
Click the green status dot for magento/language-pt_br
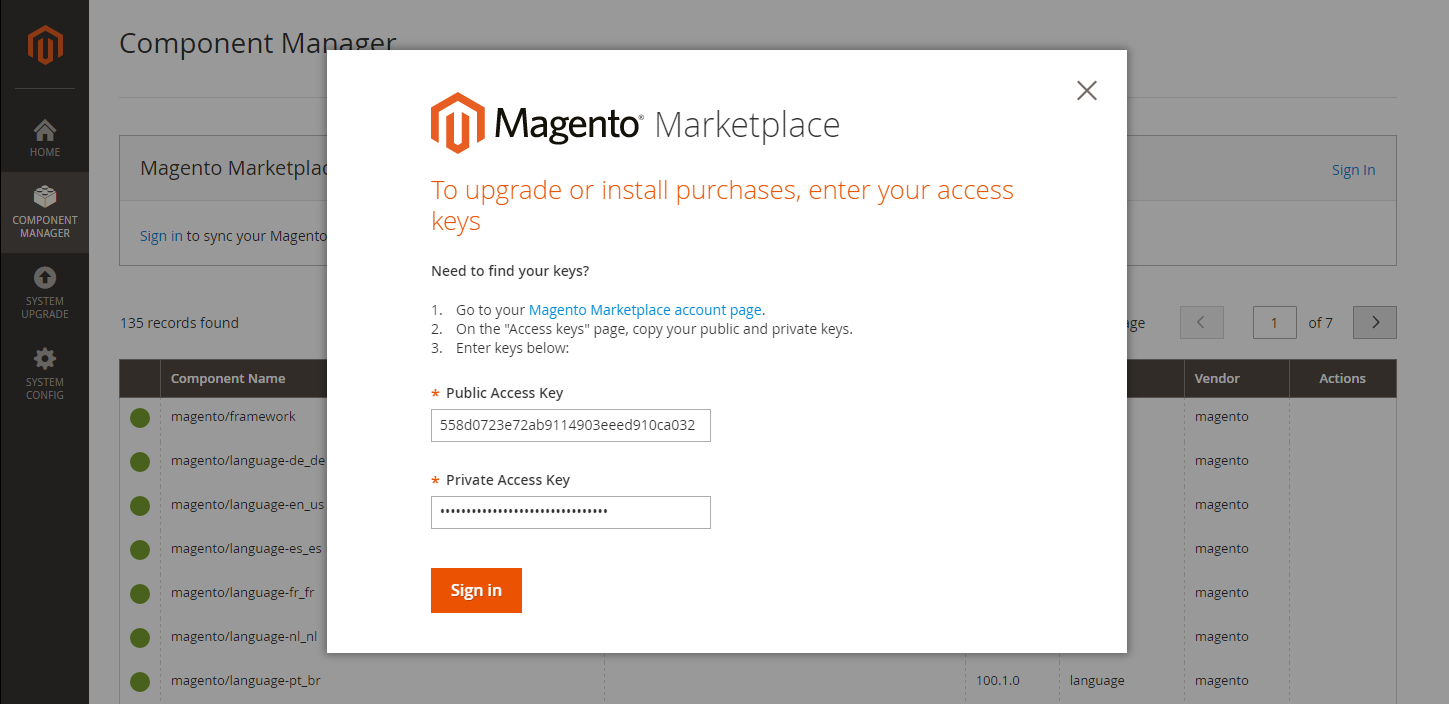point(140,681)
